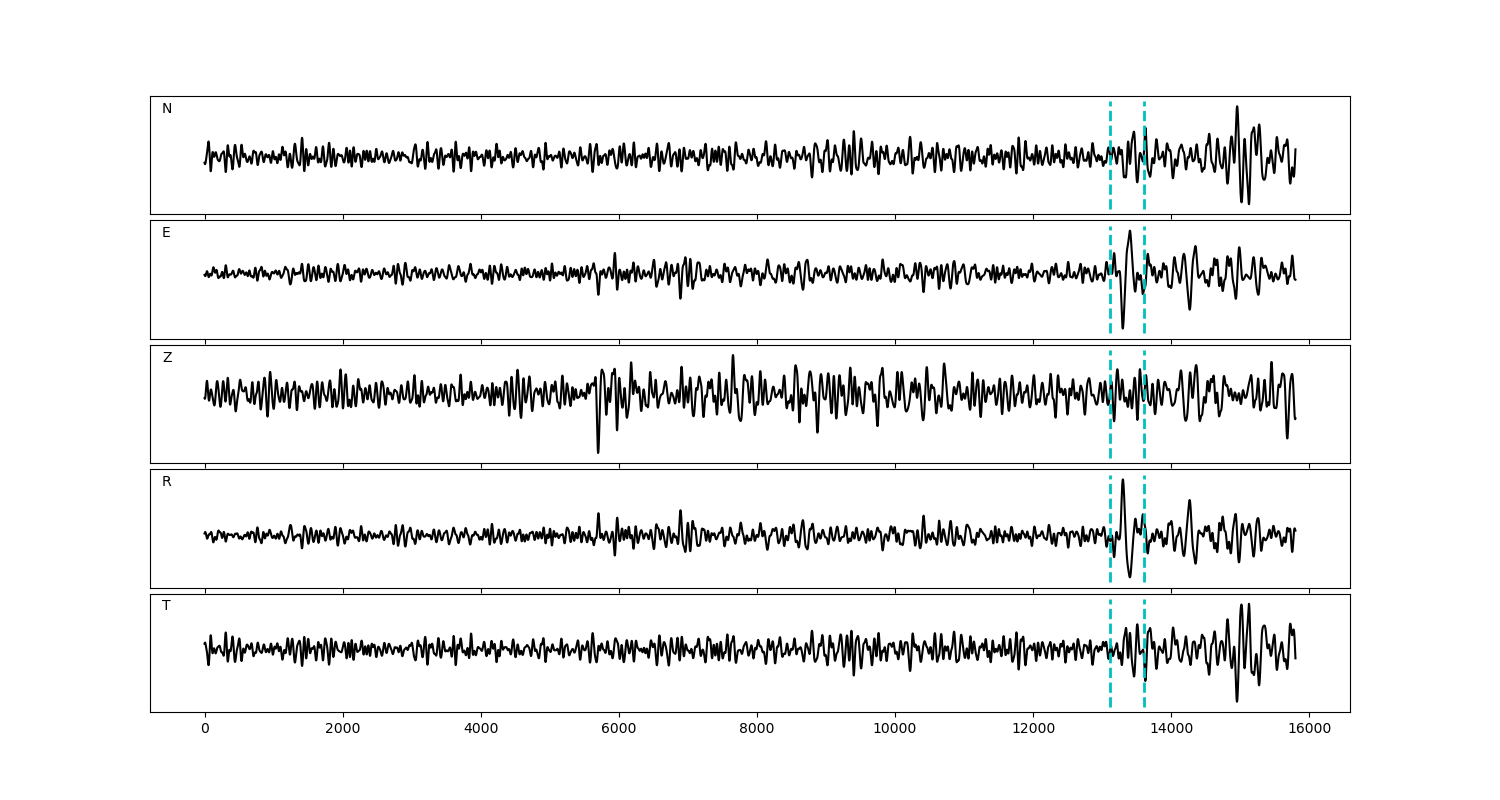Select the T component label in bottom panel

(166, 606)
